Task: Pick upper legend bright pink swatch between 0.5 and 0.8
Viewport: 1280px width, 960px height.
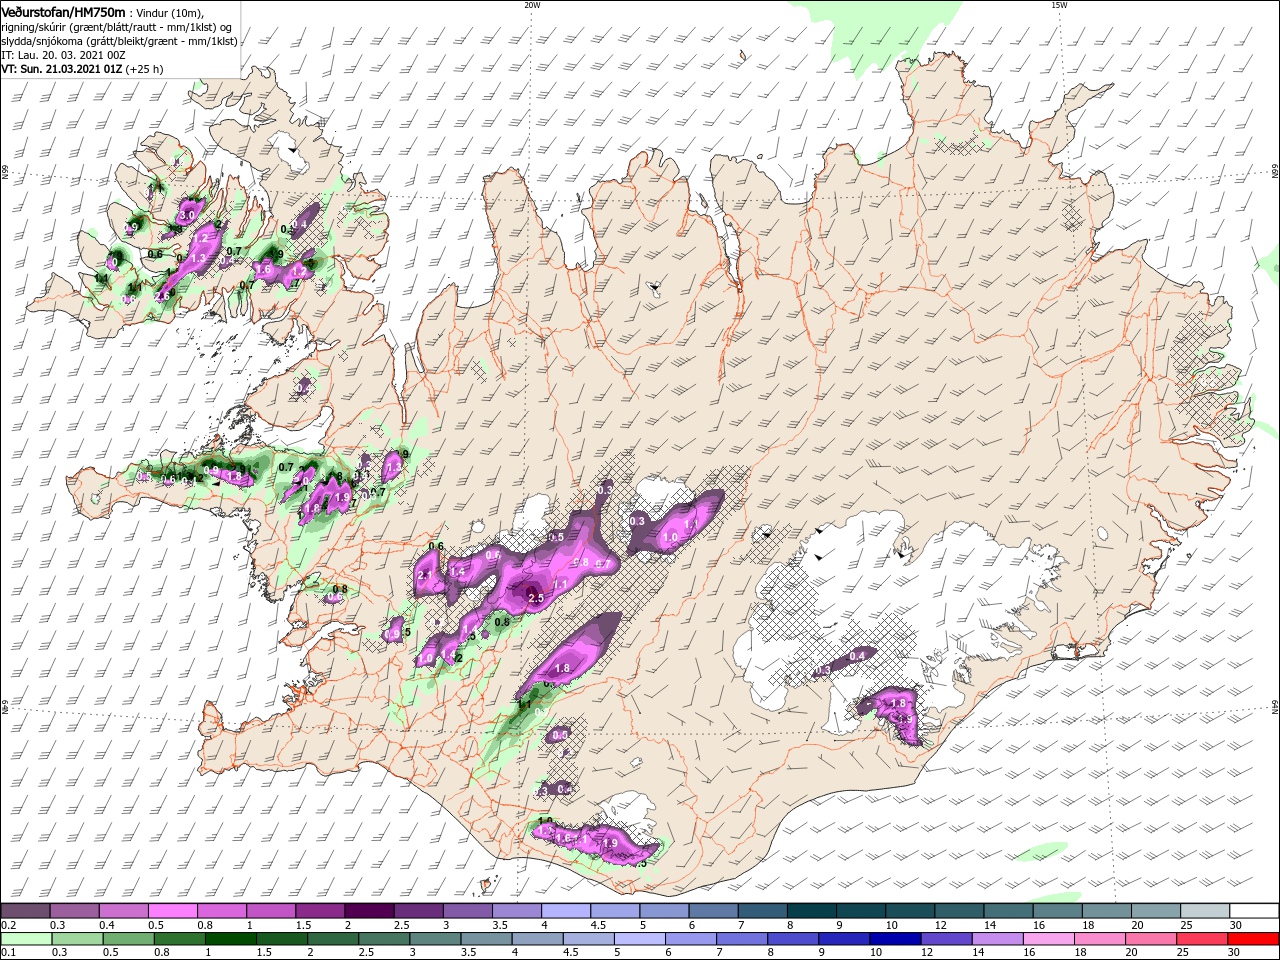Action: pos(172,911)
